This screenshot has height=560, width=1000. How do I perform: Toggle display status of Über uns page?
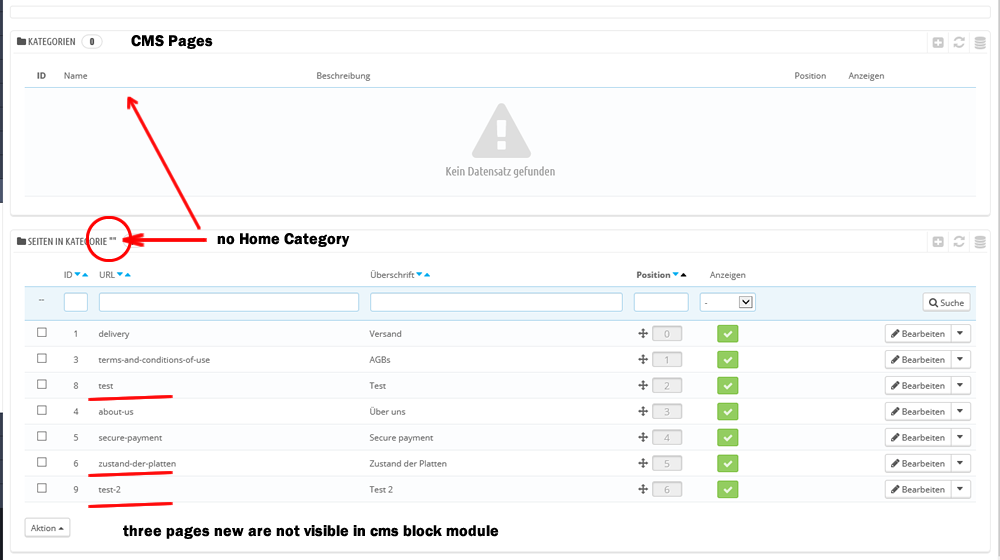pos(728,411)
